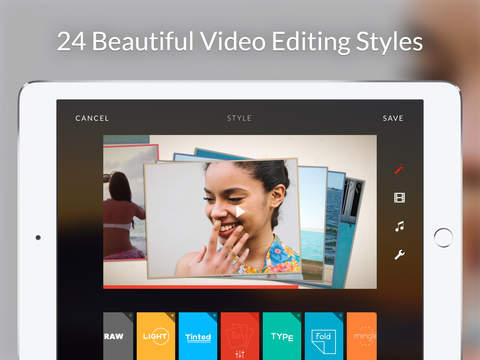
Task: Choose the green TYPE style tile
Action: pyautogui.click(x=282, y=336)
